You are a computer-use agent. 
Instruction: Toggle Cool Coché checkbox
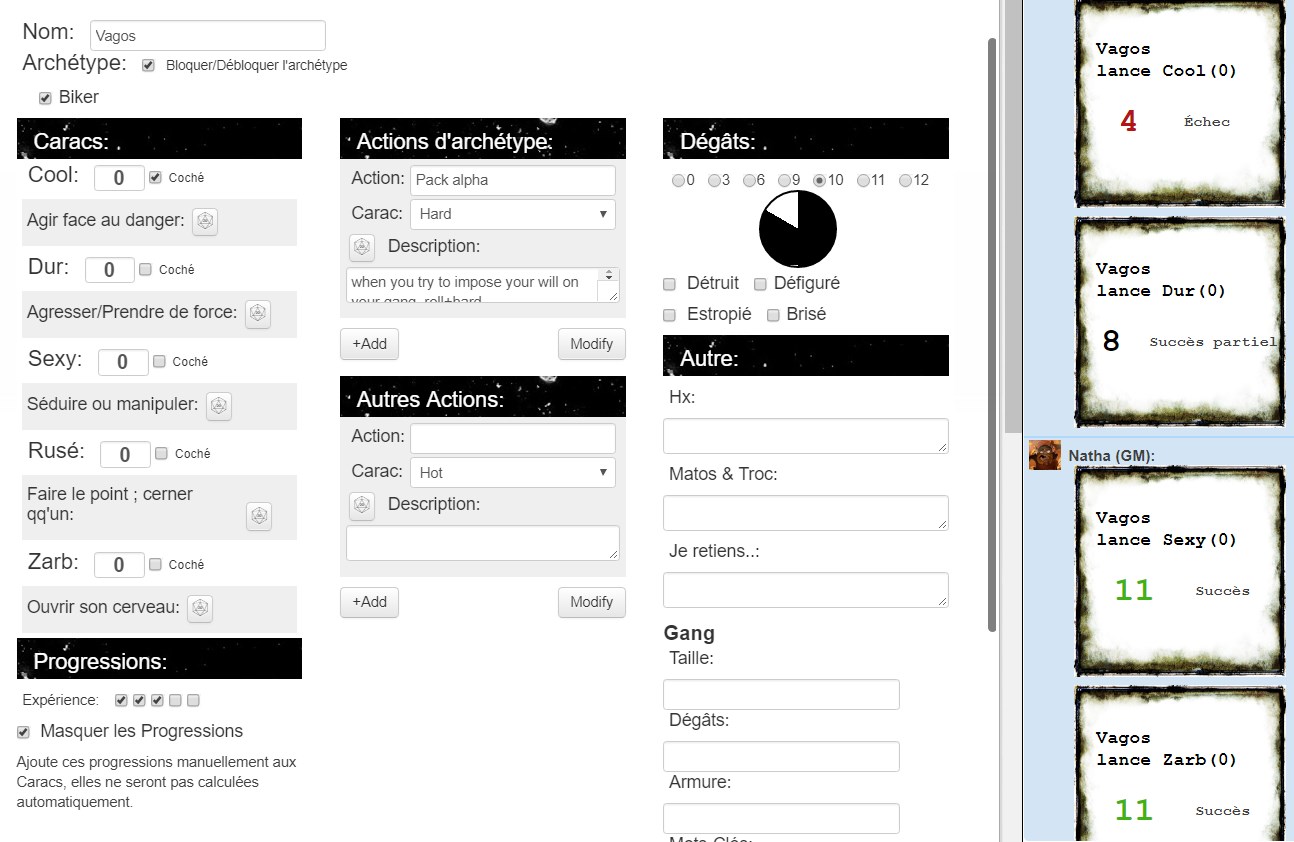(155, 177)
